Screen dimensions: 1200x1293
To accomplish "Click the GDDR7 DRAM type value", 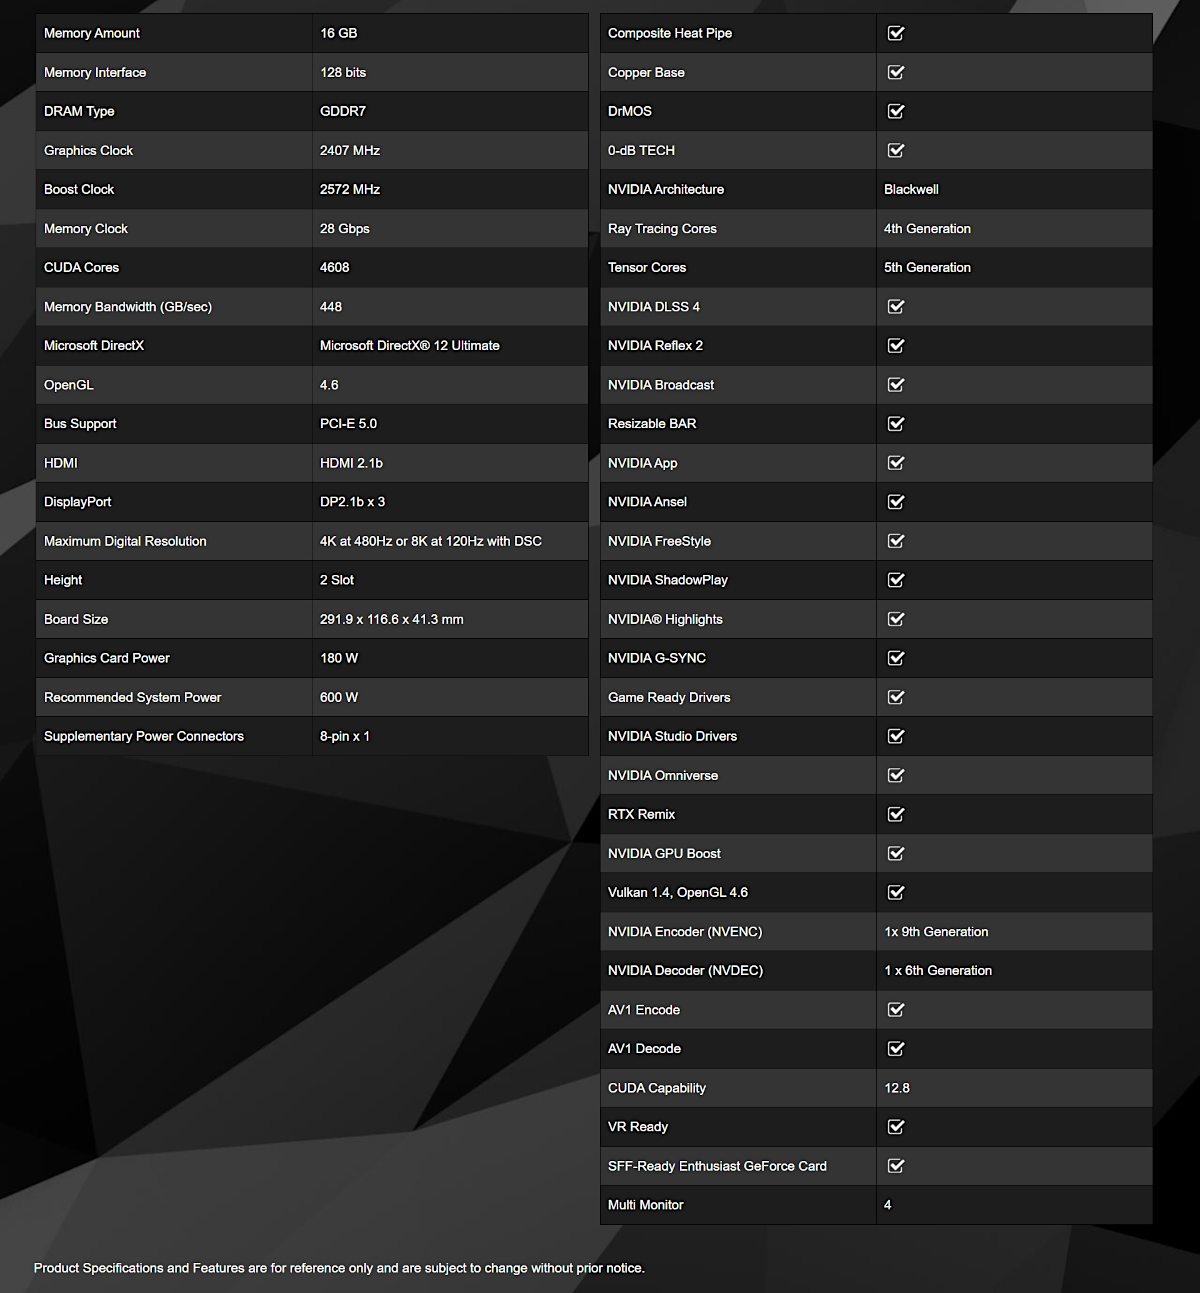I will click(343, 111).
